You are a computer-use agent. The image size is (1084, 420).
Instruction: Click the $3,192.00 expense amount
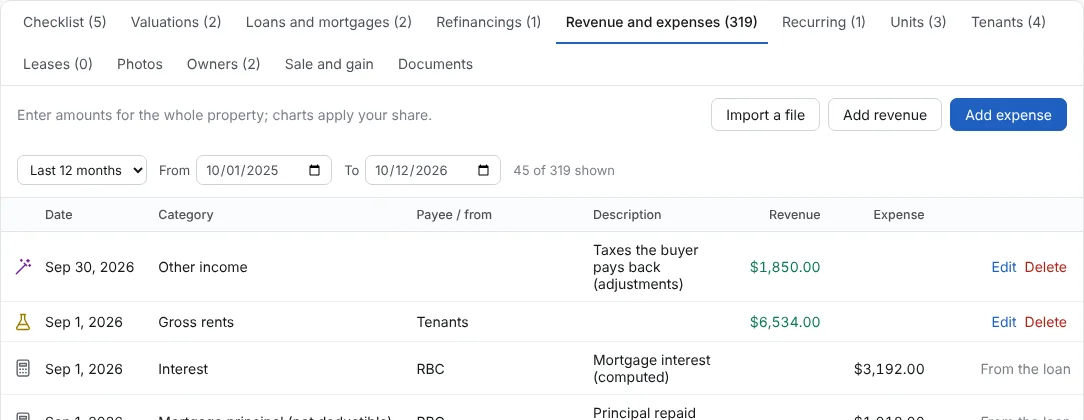pos(889,369)
